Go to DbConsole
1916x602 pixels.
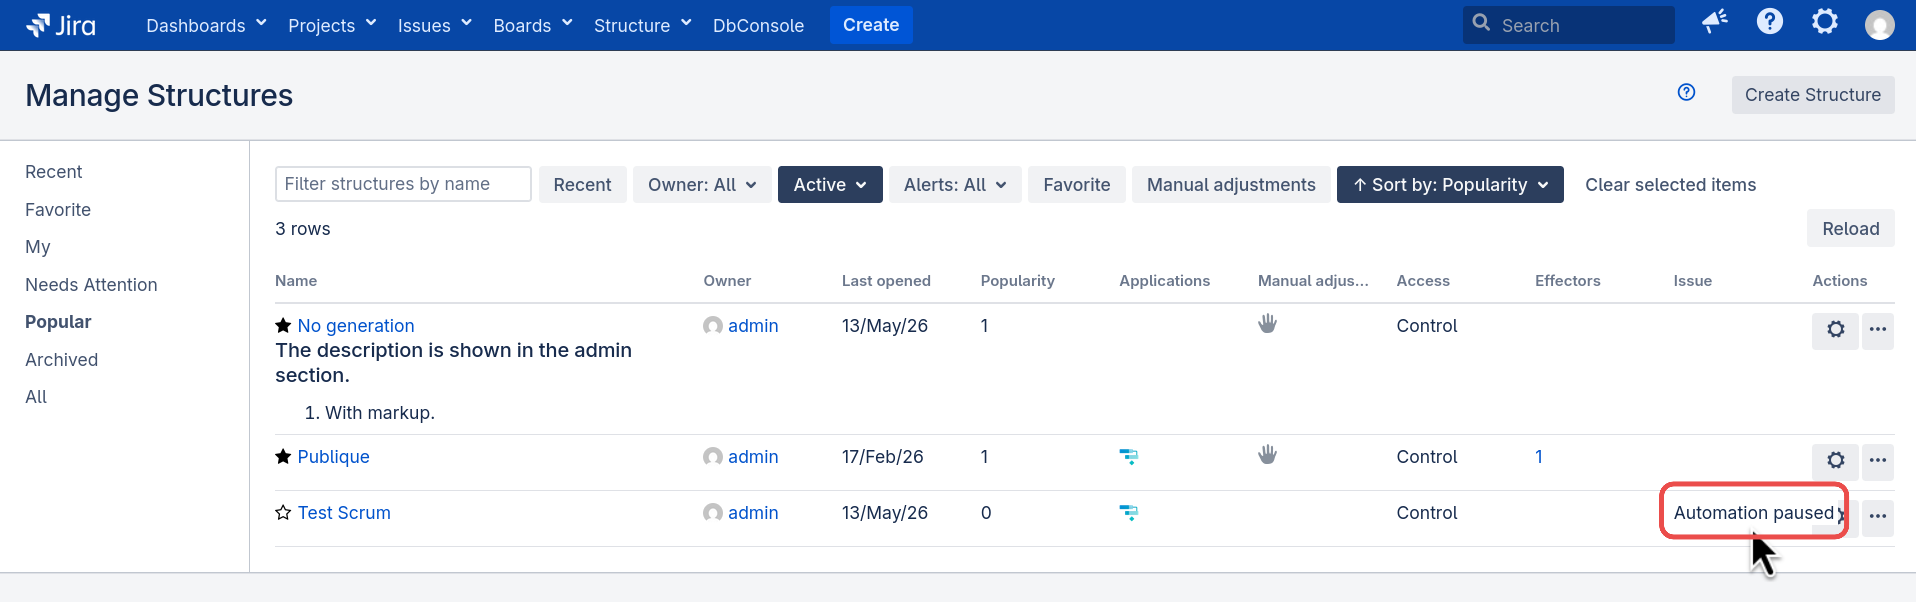(758, 25)
